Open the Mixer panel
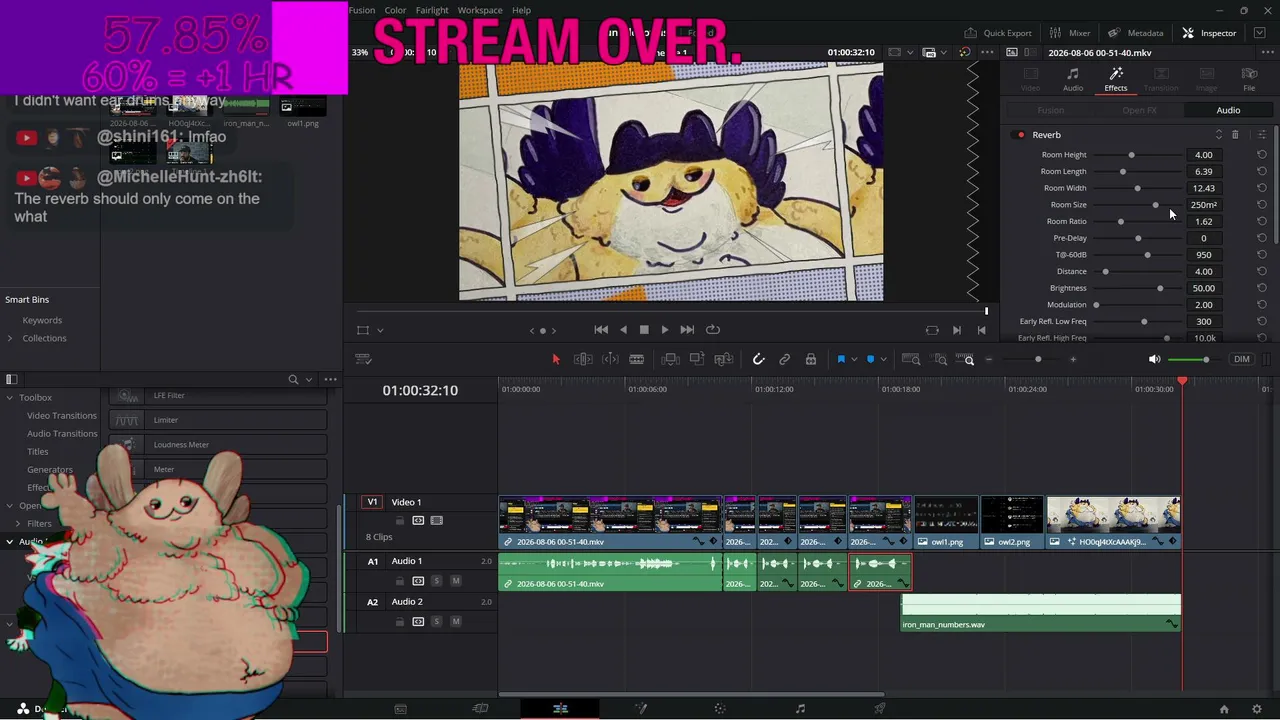The image size is (1280, 720). 1070,33
